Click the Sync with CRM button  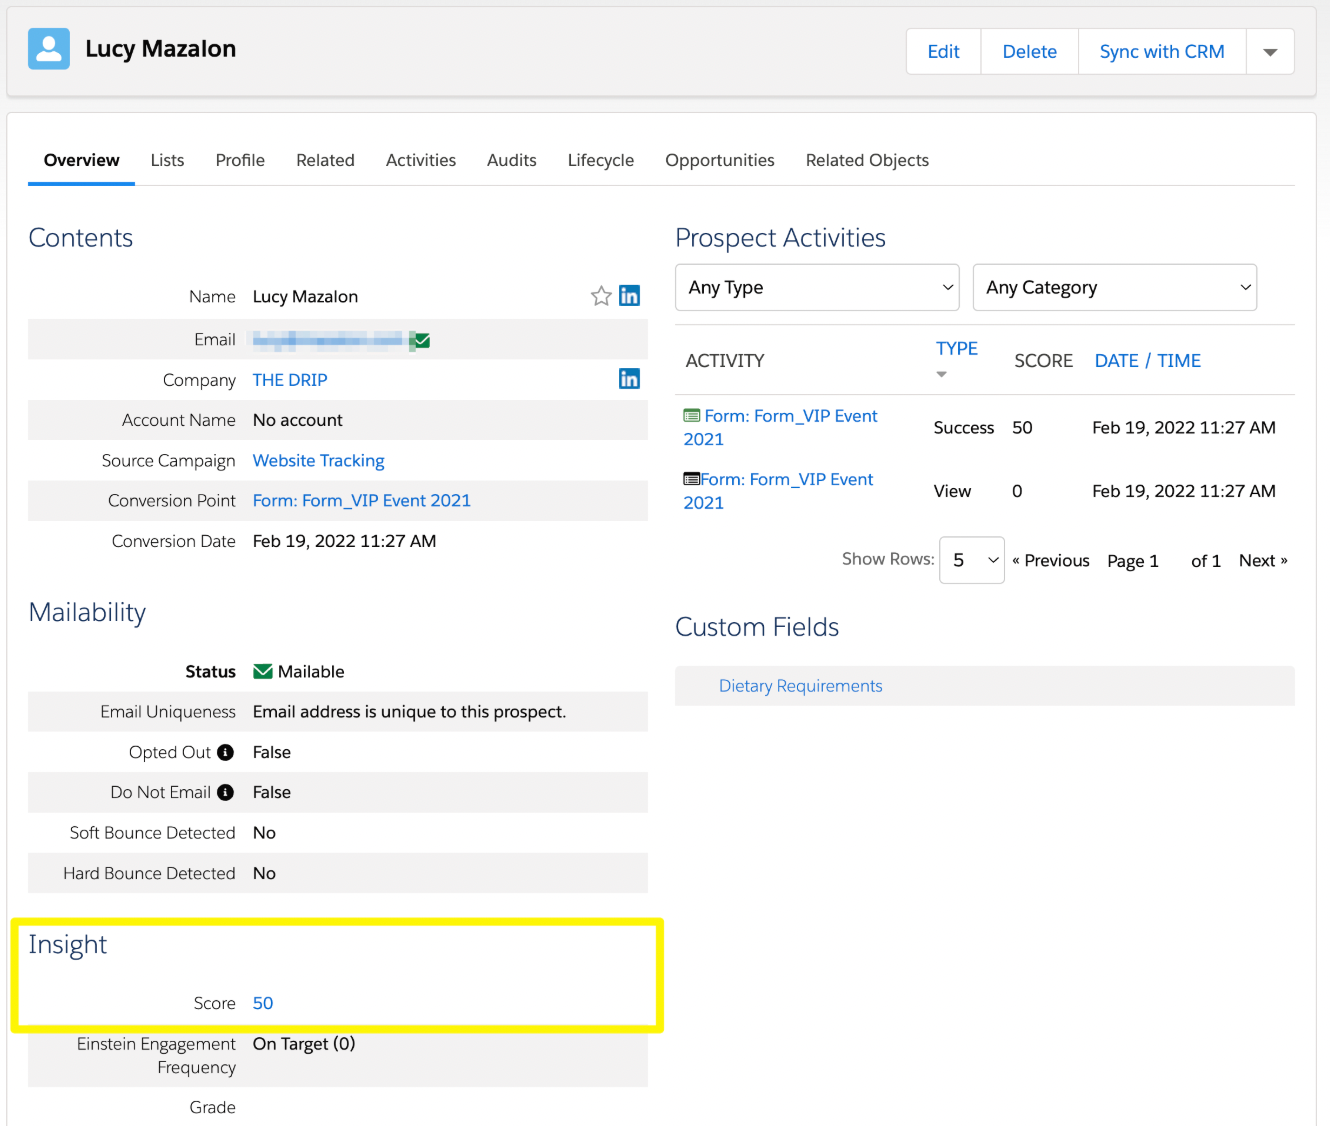coord(1162,52)
